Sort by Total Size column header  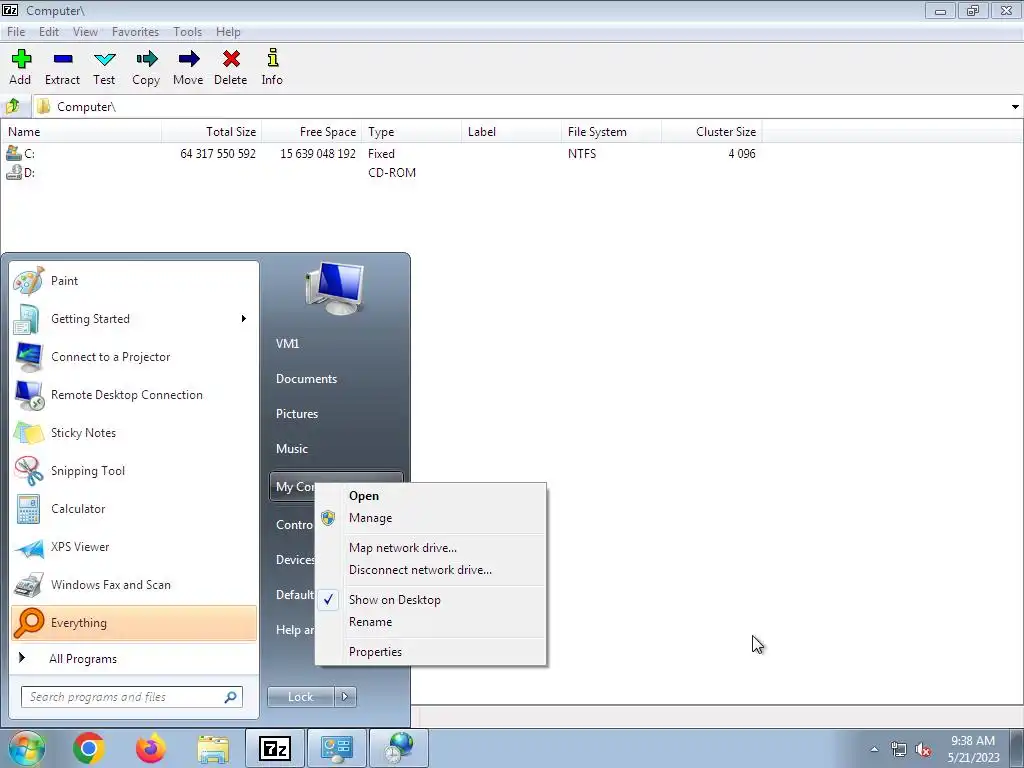click(212, 131)
